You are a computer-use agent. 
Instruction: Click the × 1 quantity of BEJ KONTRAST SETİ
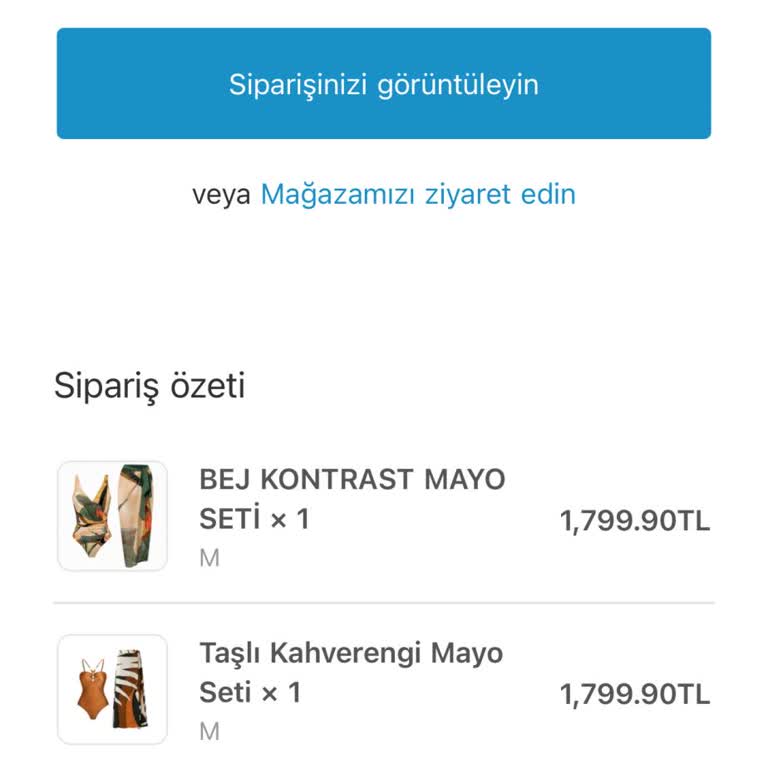[286, 519]
